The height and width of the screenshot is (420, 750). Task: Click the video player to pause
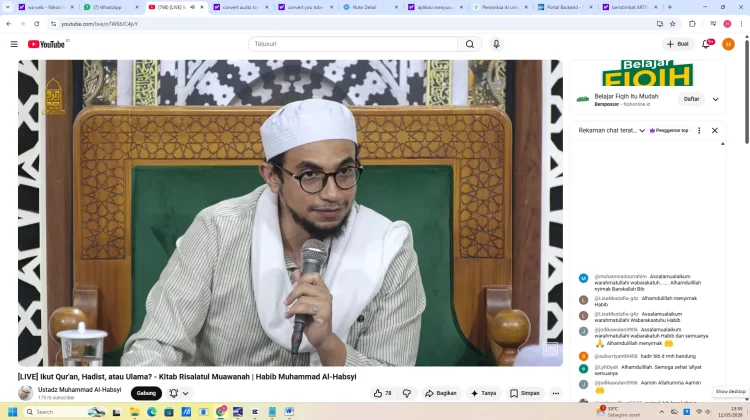point(290,213)
